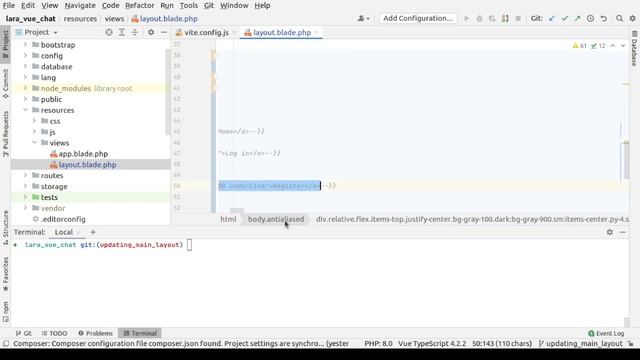The image size is (640, 360).
Task: Toggle the Favorites tool window button
Action: pyautogui.click(x=5, y=275)
